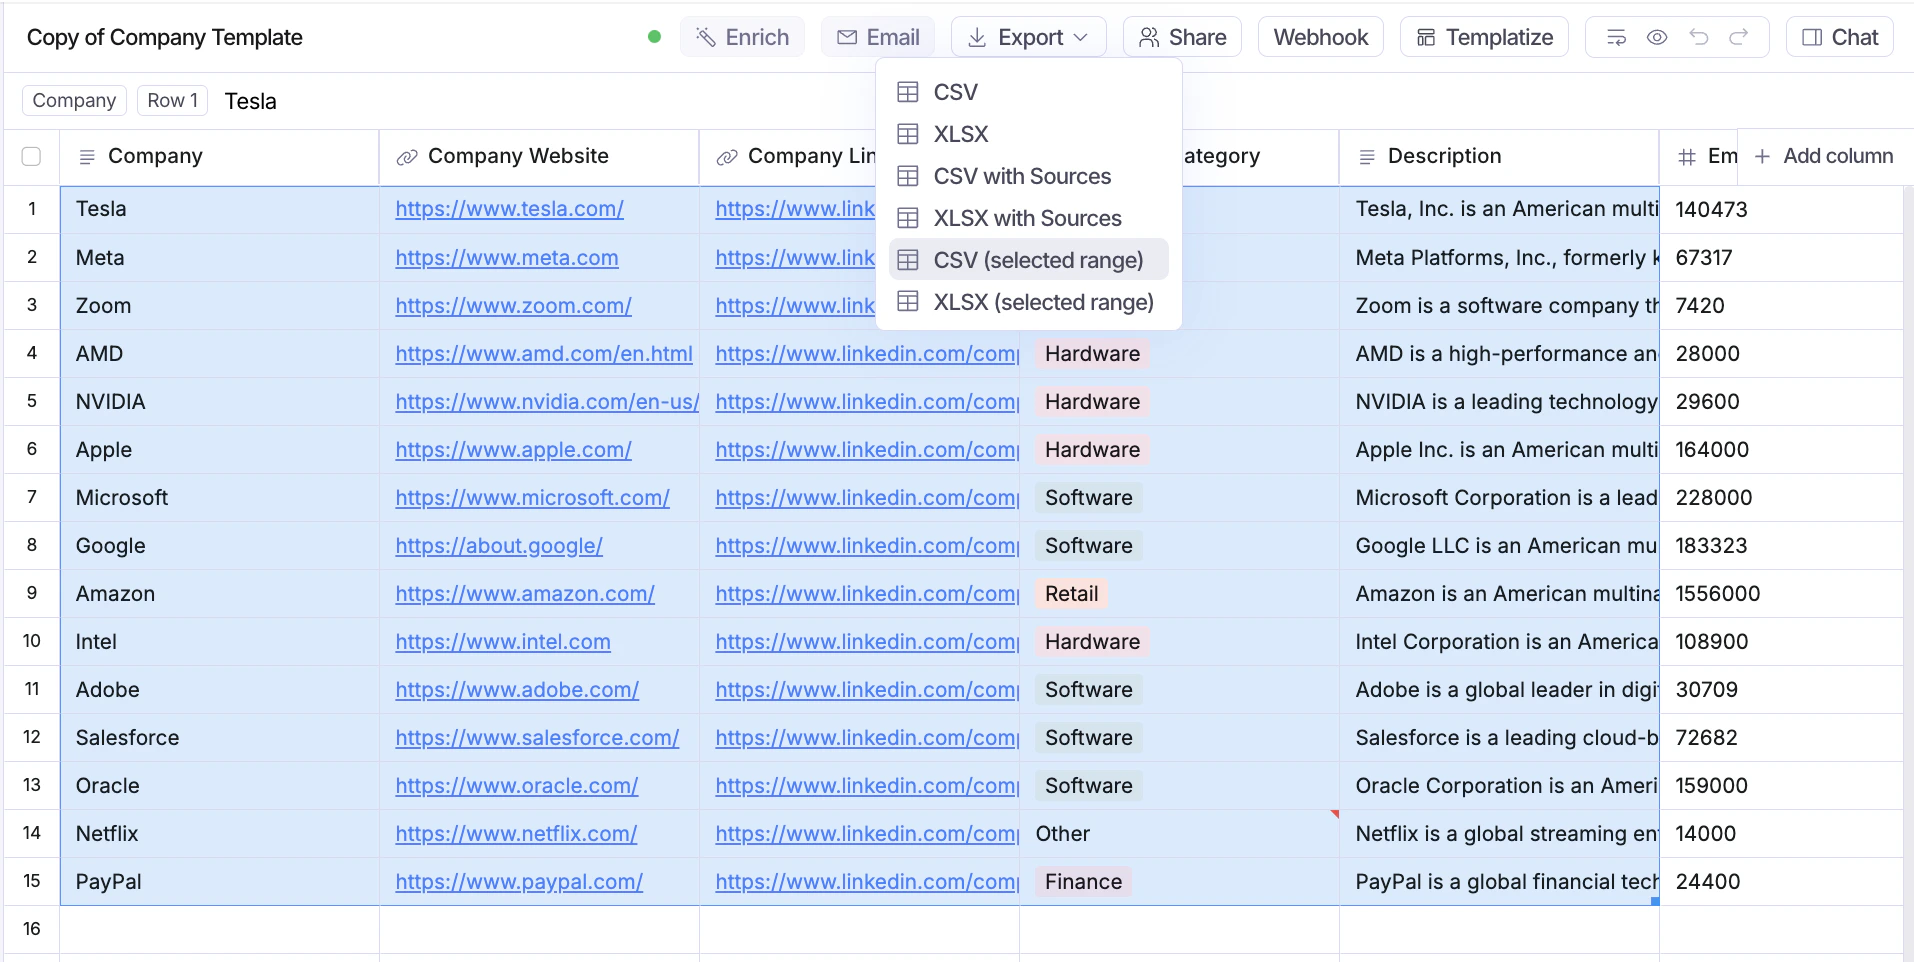Viewport: 1914px width, 962px height.
Task: Click the Company Website column header
Action: tap(539, 157)
